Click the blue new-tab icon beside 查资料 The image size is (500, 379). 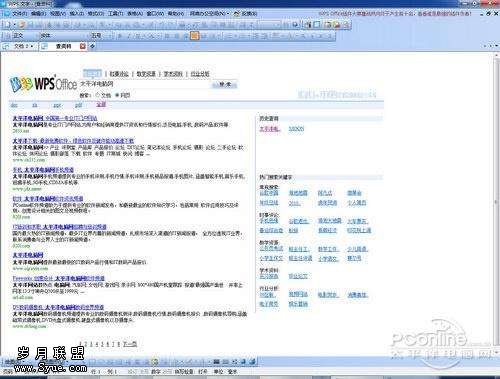click(93, 46)
